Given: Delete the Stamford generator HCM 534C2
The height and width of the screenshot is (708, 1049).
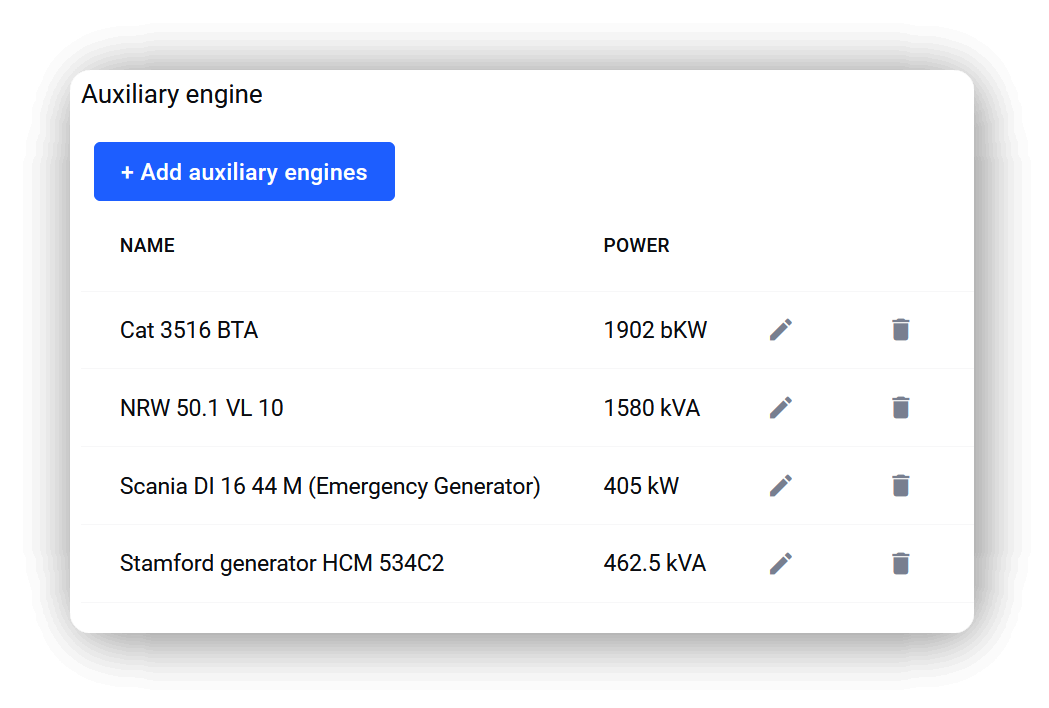Looking at the screenshot, I should tap(900, 563).
